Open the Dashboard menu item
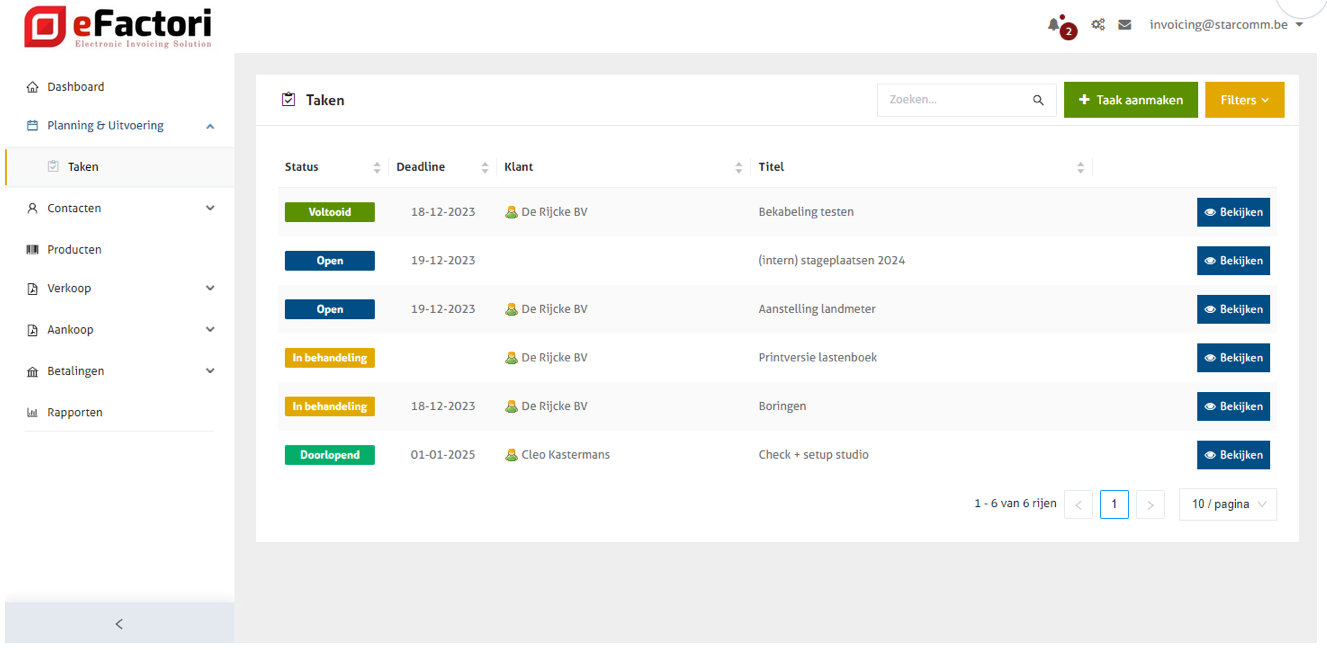 pos(76,87)
